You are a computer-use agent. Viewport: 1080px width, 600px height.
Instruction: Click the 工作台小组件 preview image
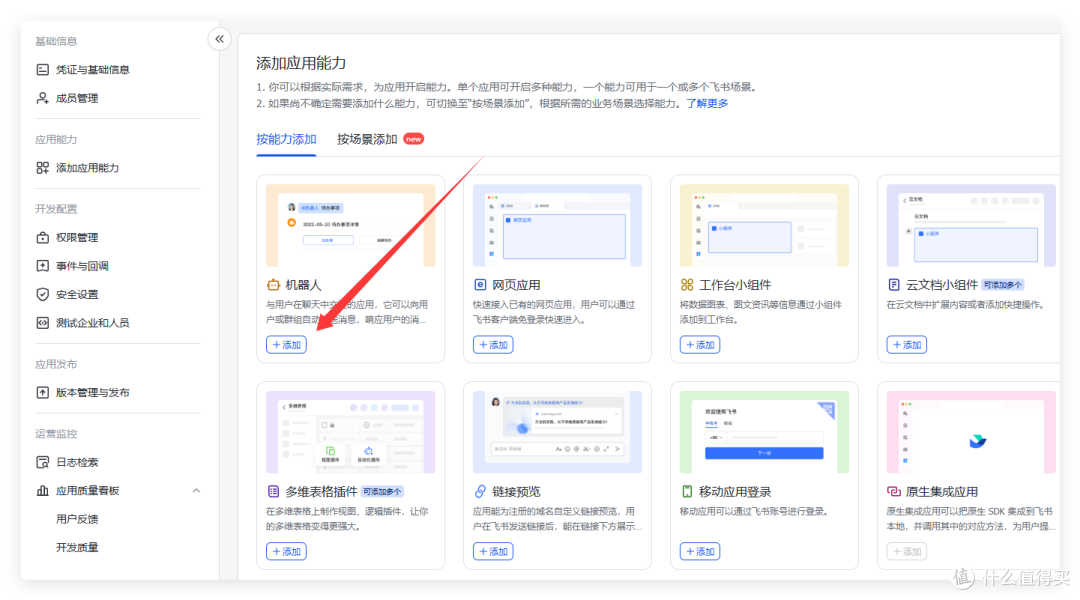point(764,225)
